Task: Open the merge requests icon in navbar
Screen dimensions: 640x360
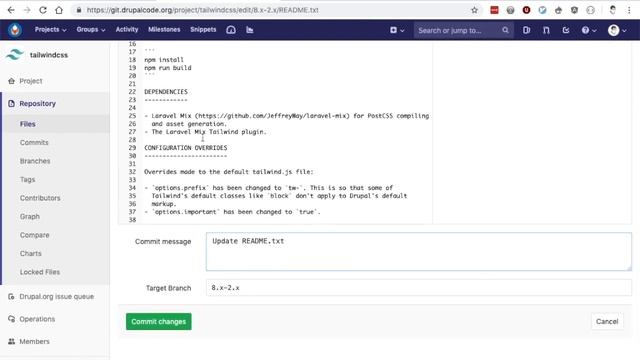Action: click(x=546, y=30)
